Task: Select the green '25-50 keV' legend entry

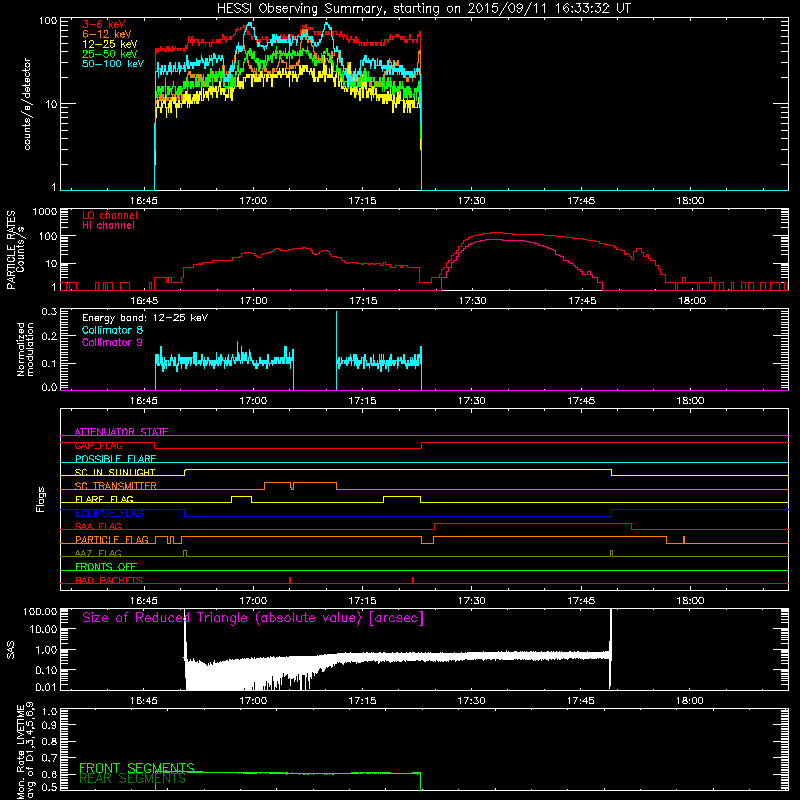Action: [109, 54]
